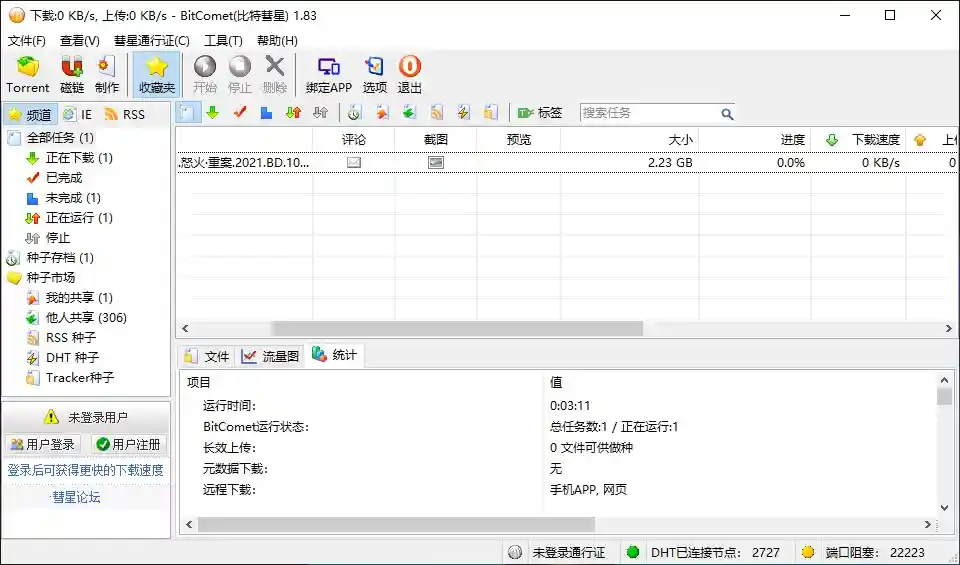Open the 制作 torrent maker
Image resolution: width=960 pixels, height=565 pixels.
[x=107, y=75]
